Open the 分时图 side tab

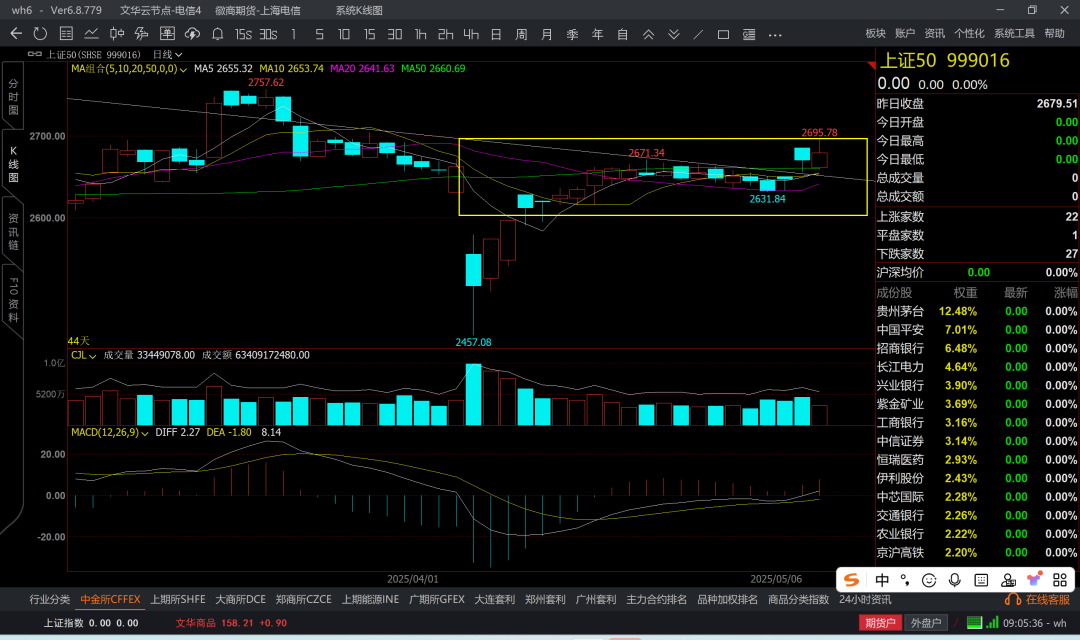[13, 96]
